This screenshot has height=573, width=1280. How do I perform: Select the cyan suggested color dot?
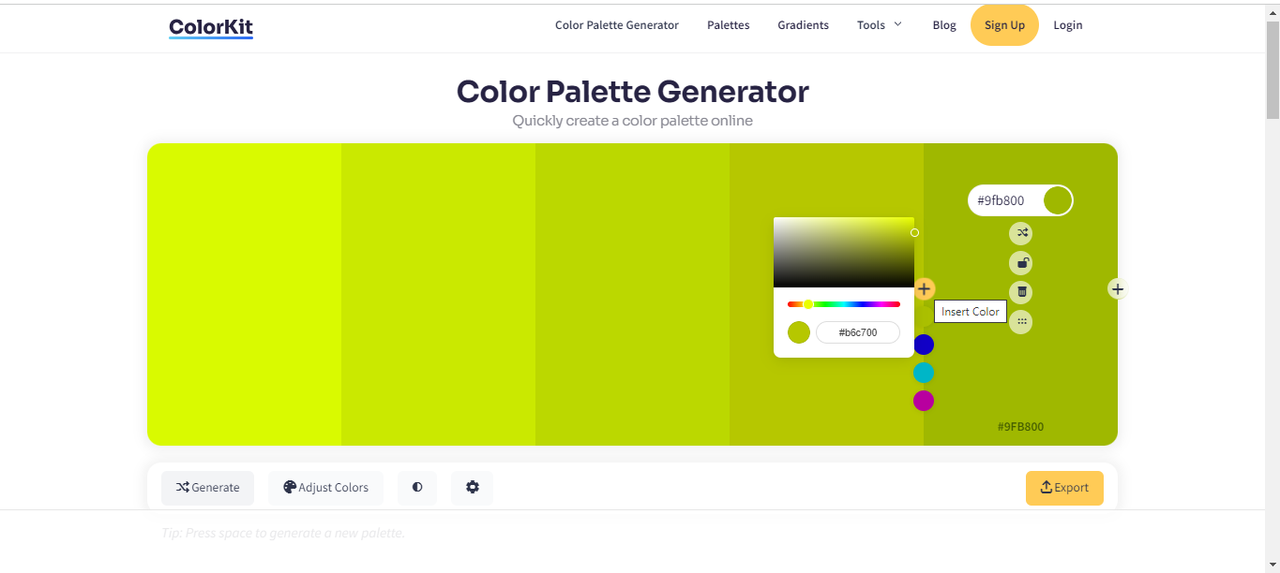(924, 373)
